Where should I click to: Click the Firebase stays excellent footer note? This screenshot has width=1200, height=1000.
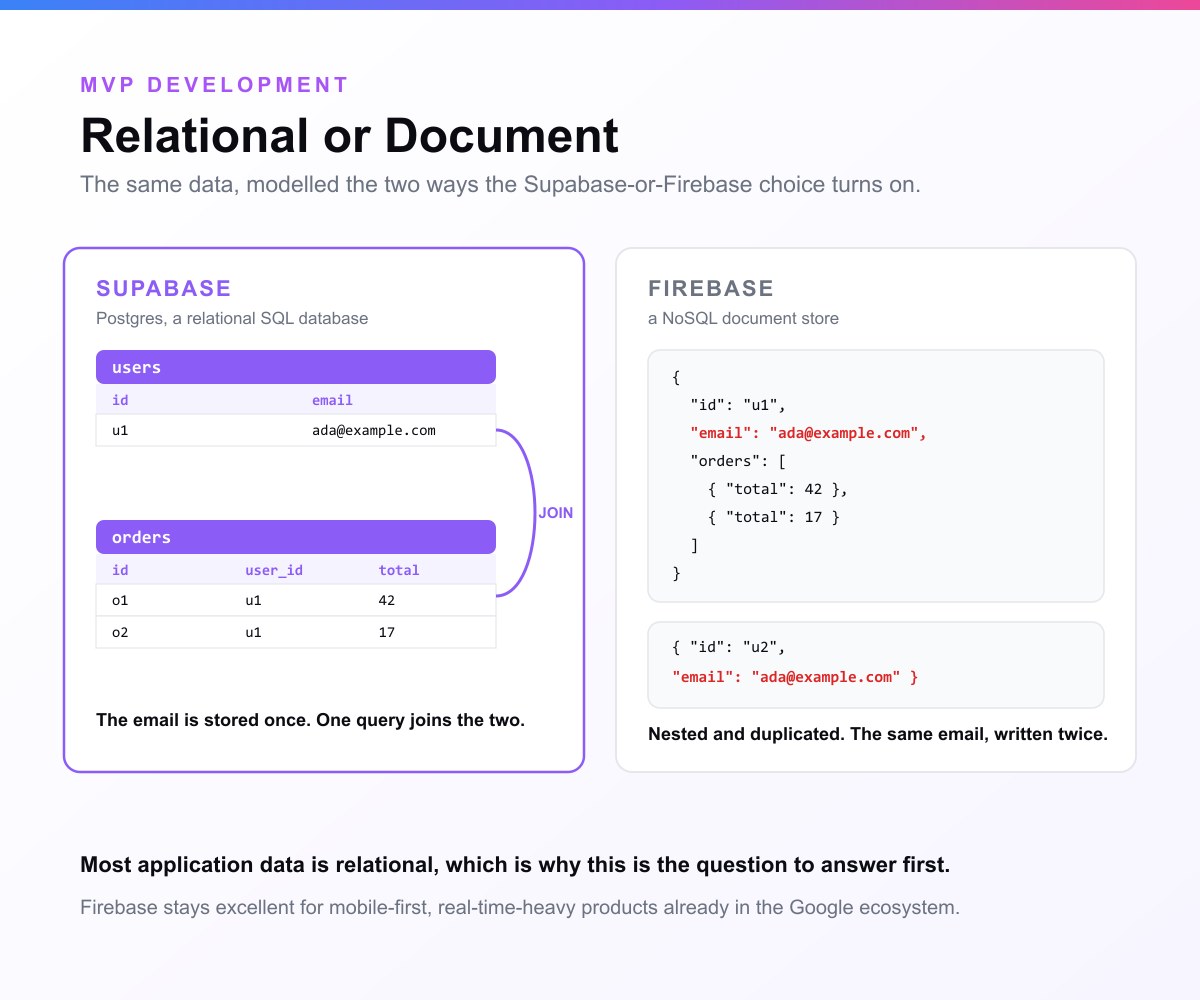click(x=520, y=909)
